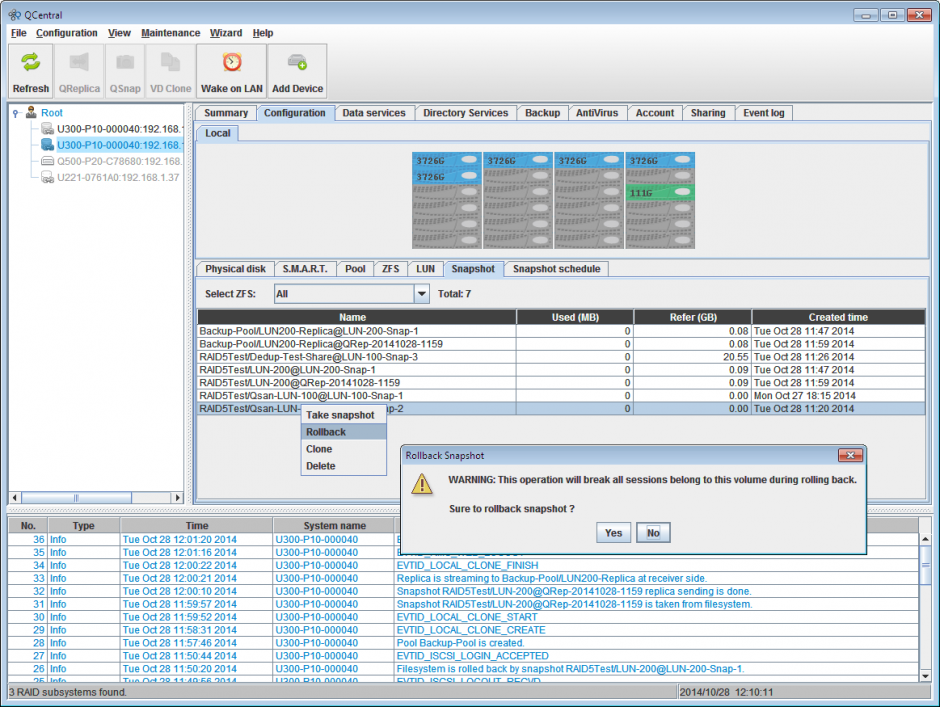Image resolution: width=940 pixels, height=707 pixels.
Task: Click the green 111G disk slot
Action: (660, 192)
